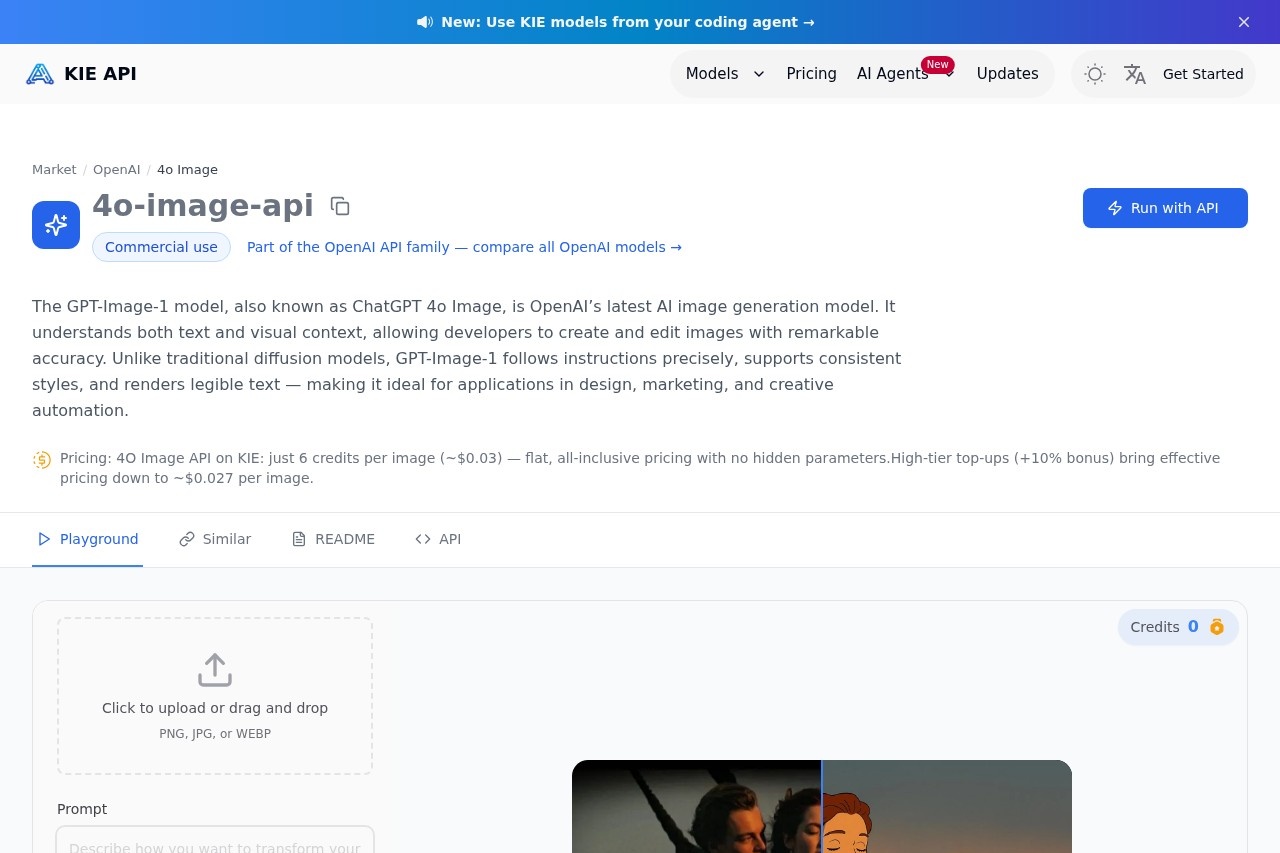Click the upload arrow icon
The width and height of the screenshot is (1280, 853).
(x=215, y=670)
